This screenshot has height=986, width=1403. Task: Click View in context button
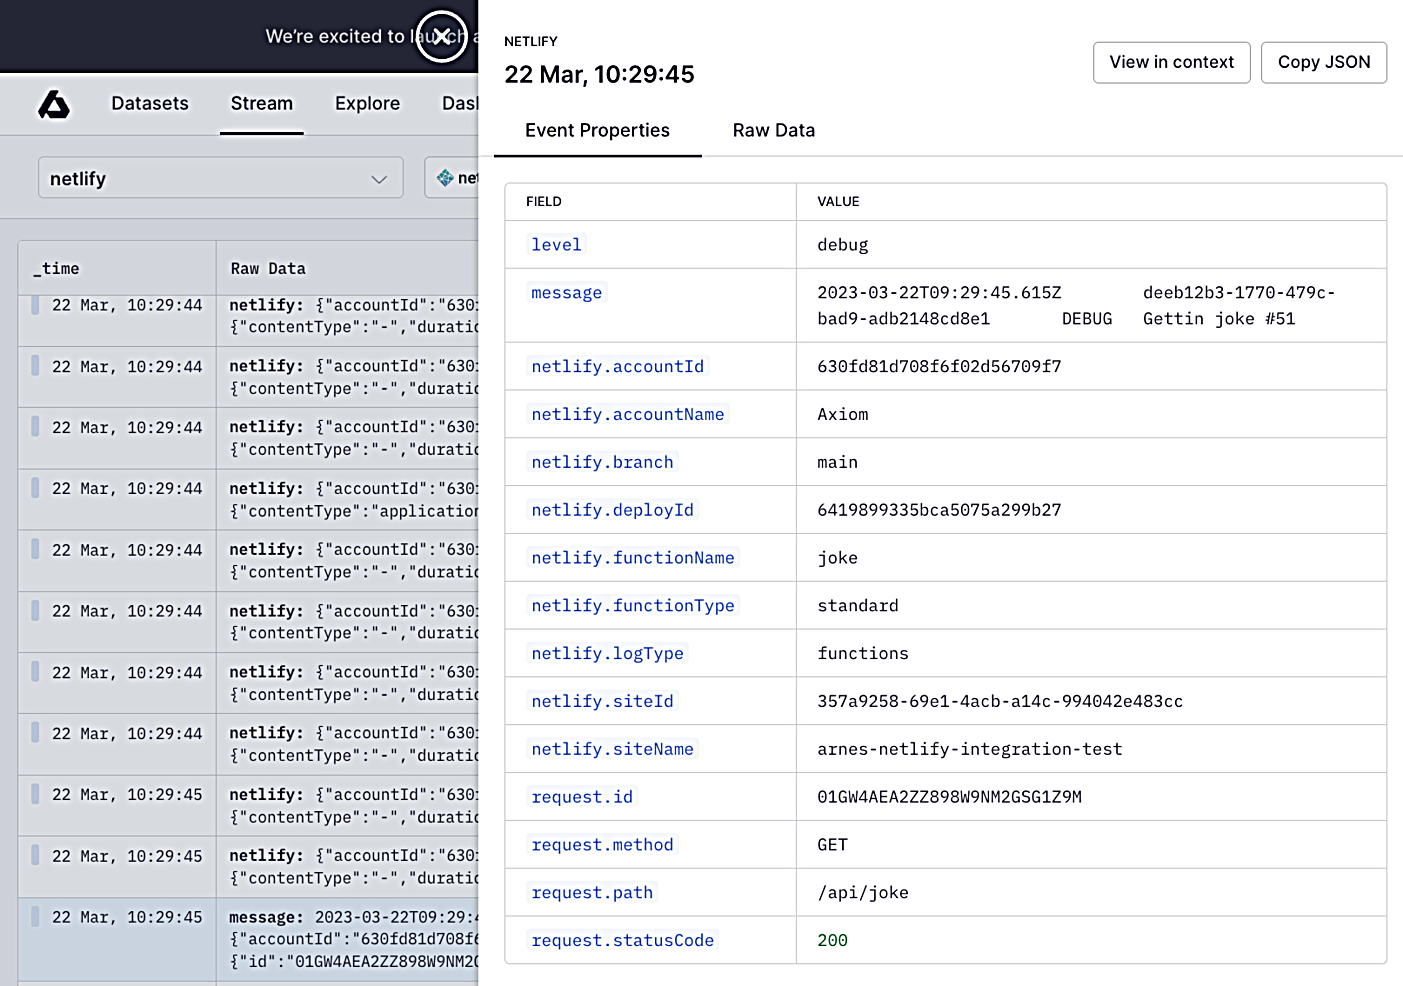tap(1172, 62)
